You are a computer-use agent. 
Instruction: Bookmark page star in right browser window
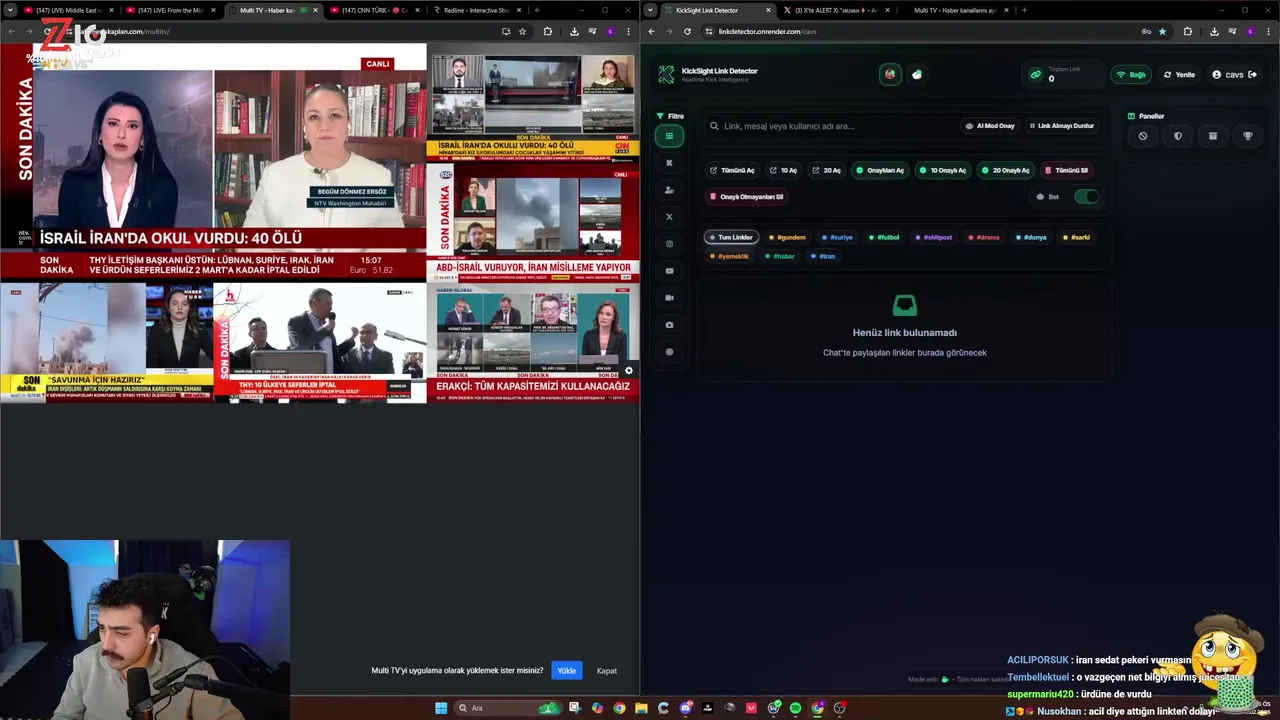pyautogui.click(x=1162, y=31)
